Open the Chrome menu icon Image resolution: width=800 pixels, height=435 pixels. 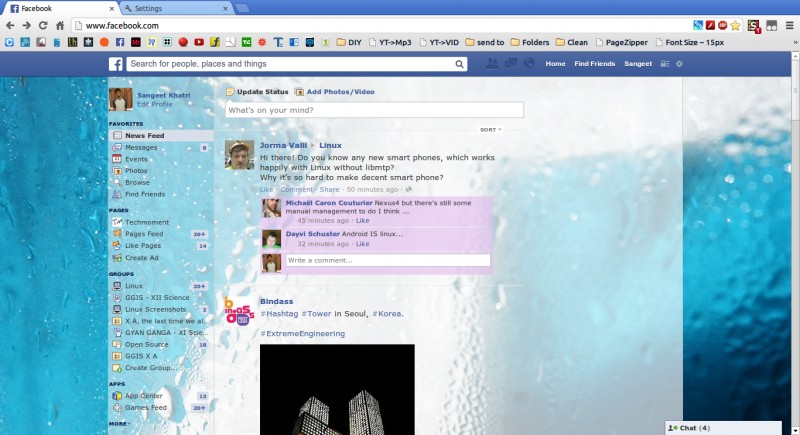click(x=789, y=25)
